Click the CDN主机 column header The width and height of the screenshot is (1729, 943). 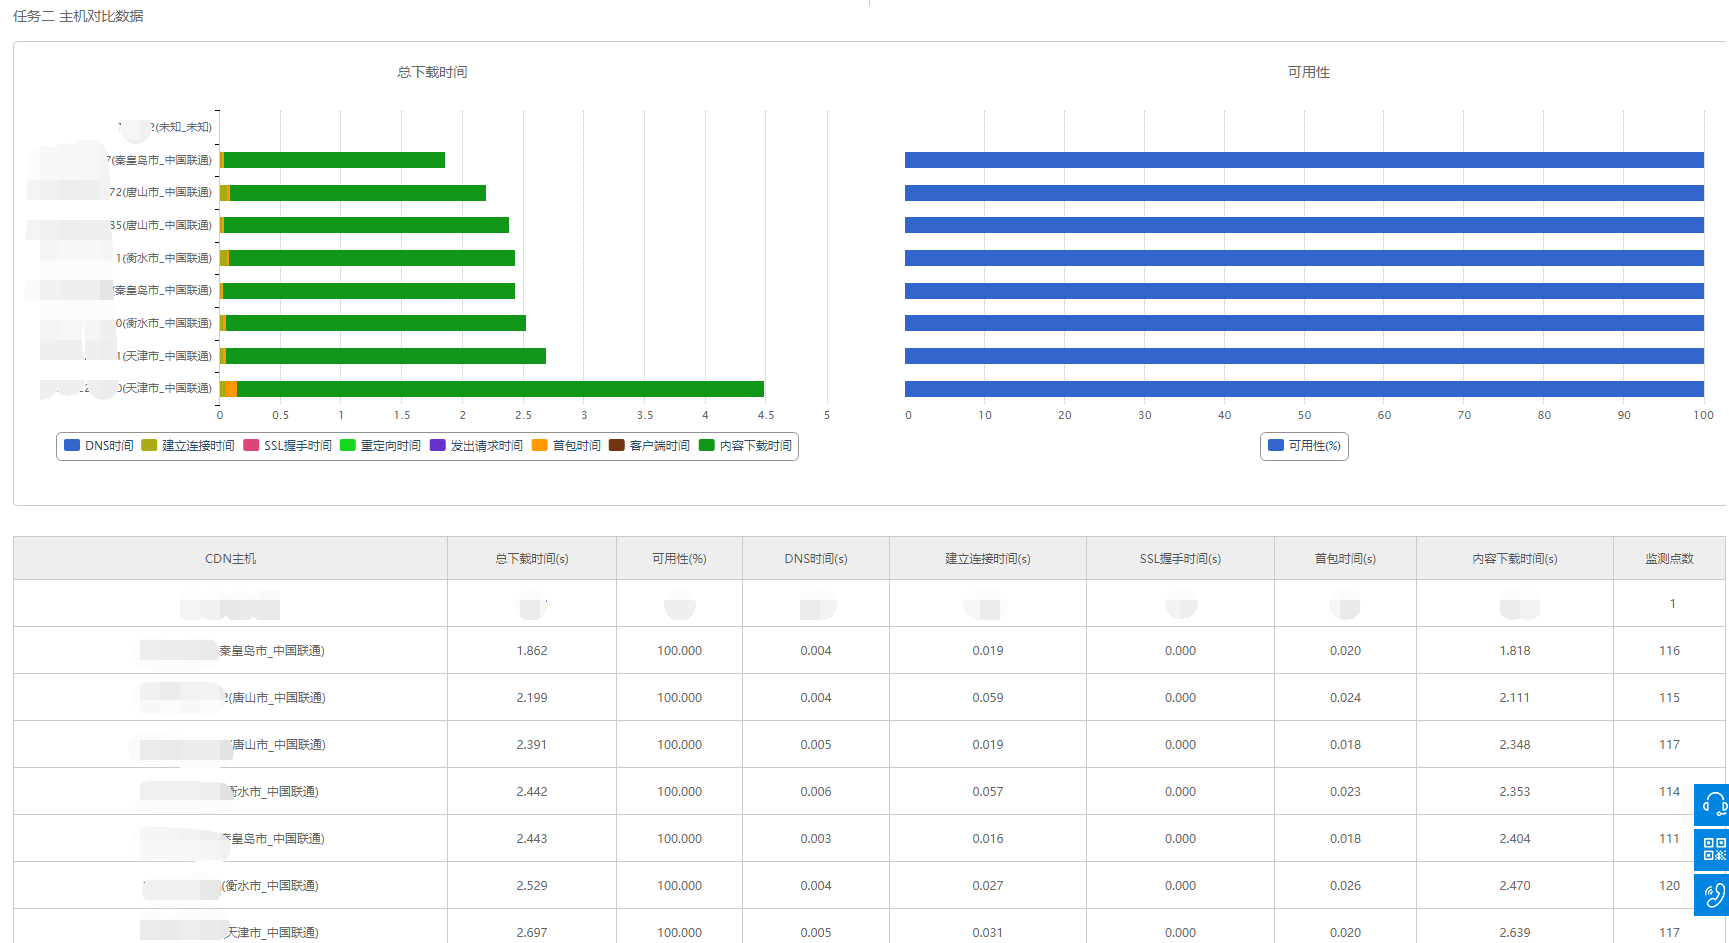point(230,559)
